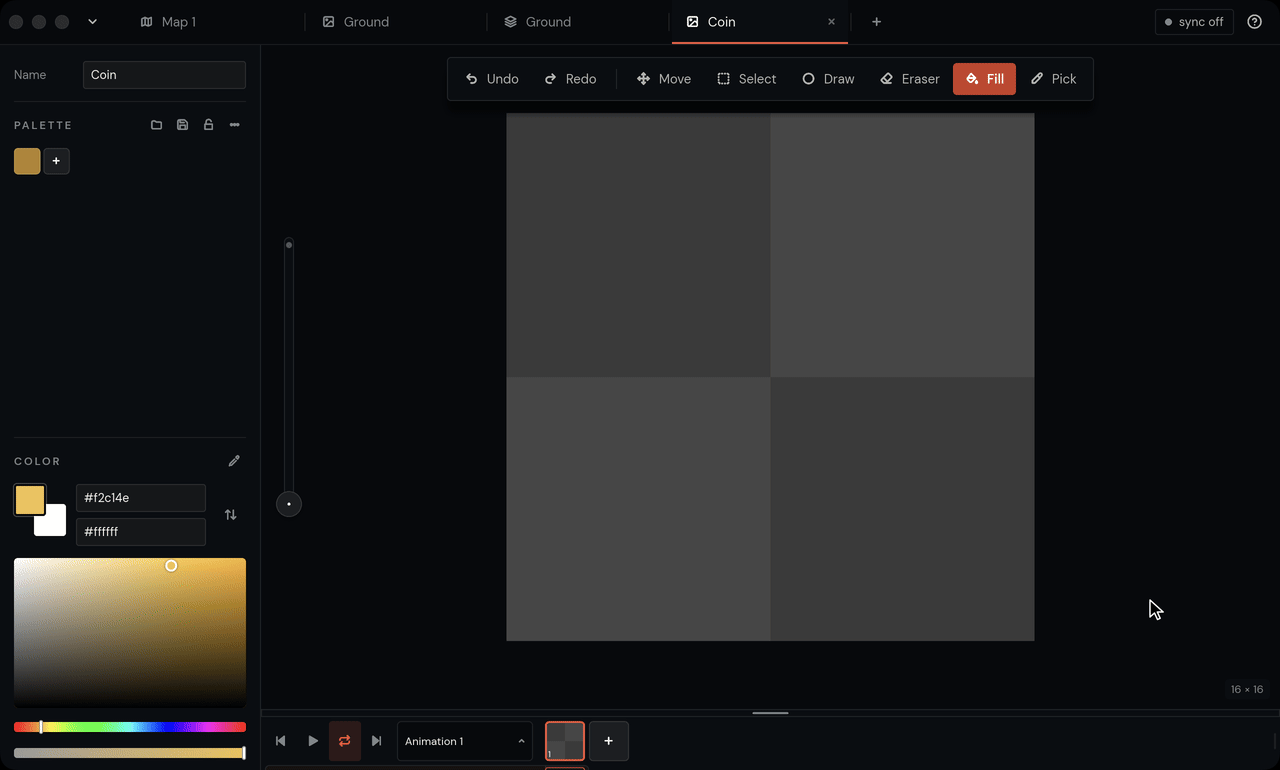Open the second Ground layers tab

(538, 22)
